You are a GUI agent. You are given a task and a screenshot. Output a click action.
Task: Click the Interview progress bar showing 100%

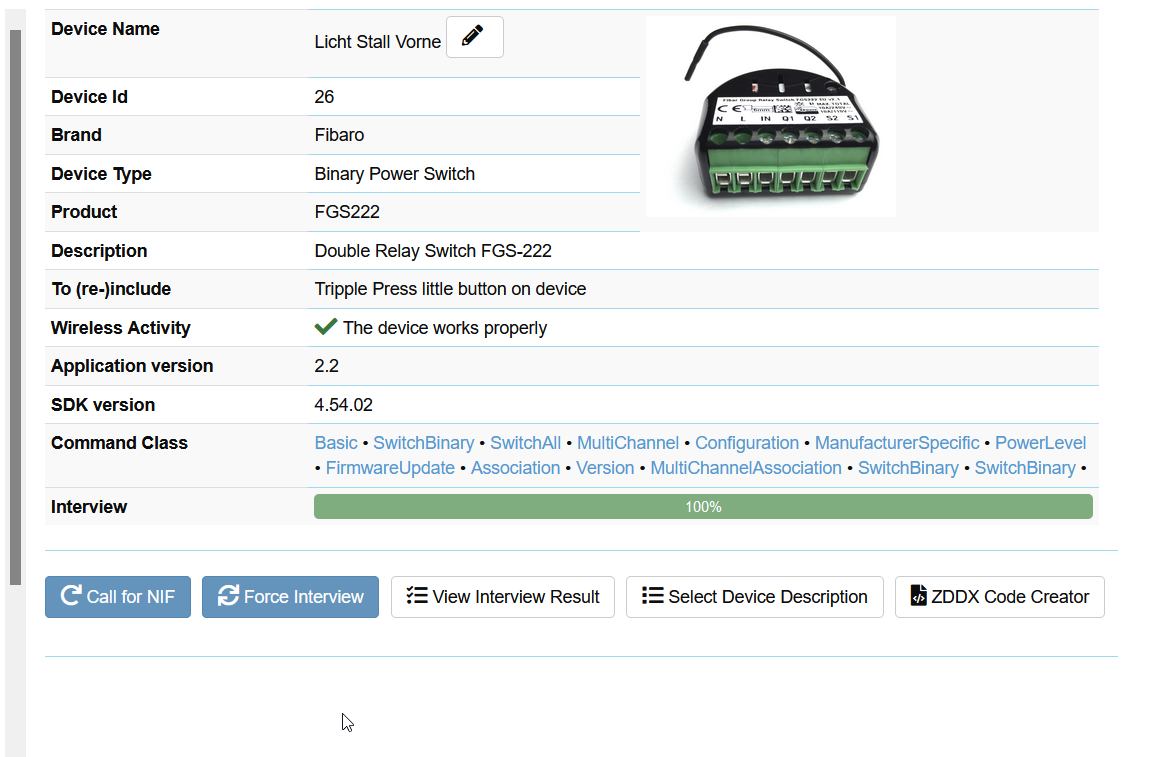703,506
